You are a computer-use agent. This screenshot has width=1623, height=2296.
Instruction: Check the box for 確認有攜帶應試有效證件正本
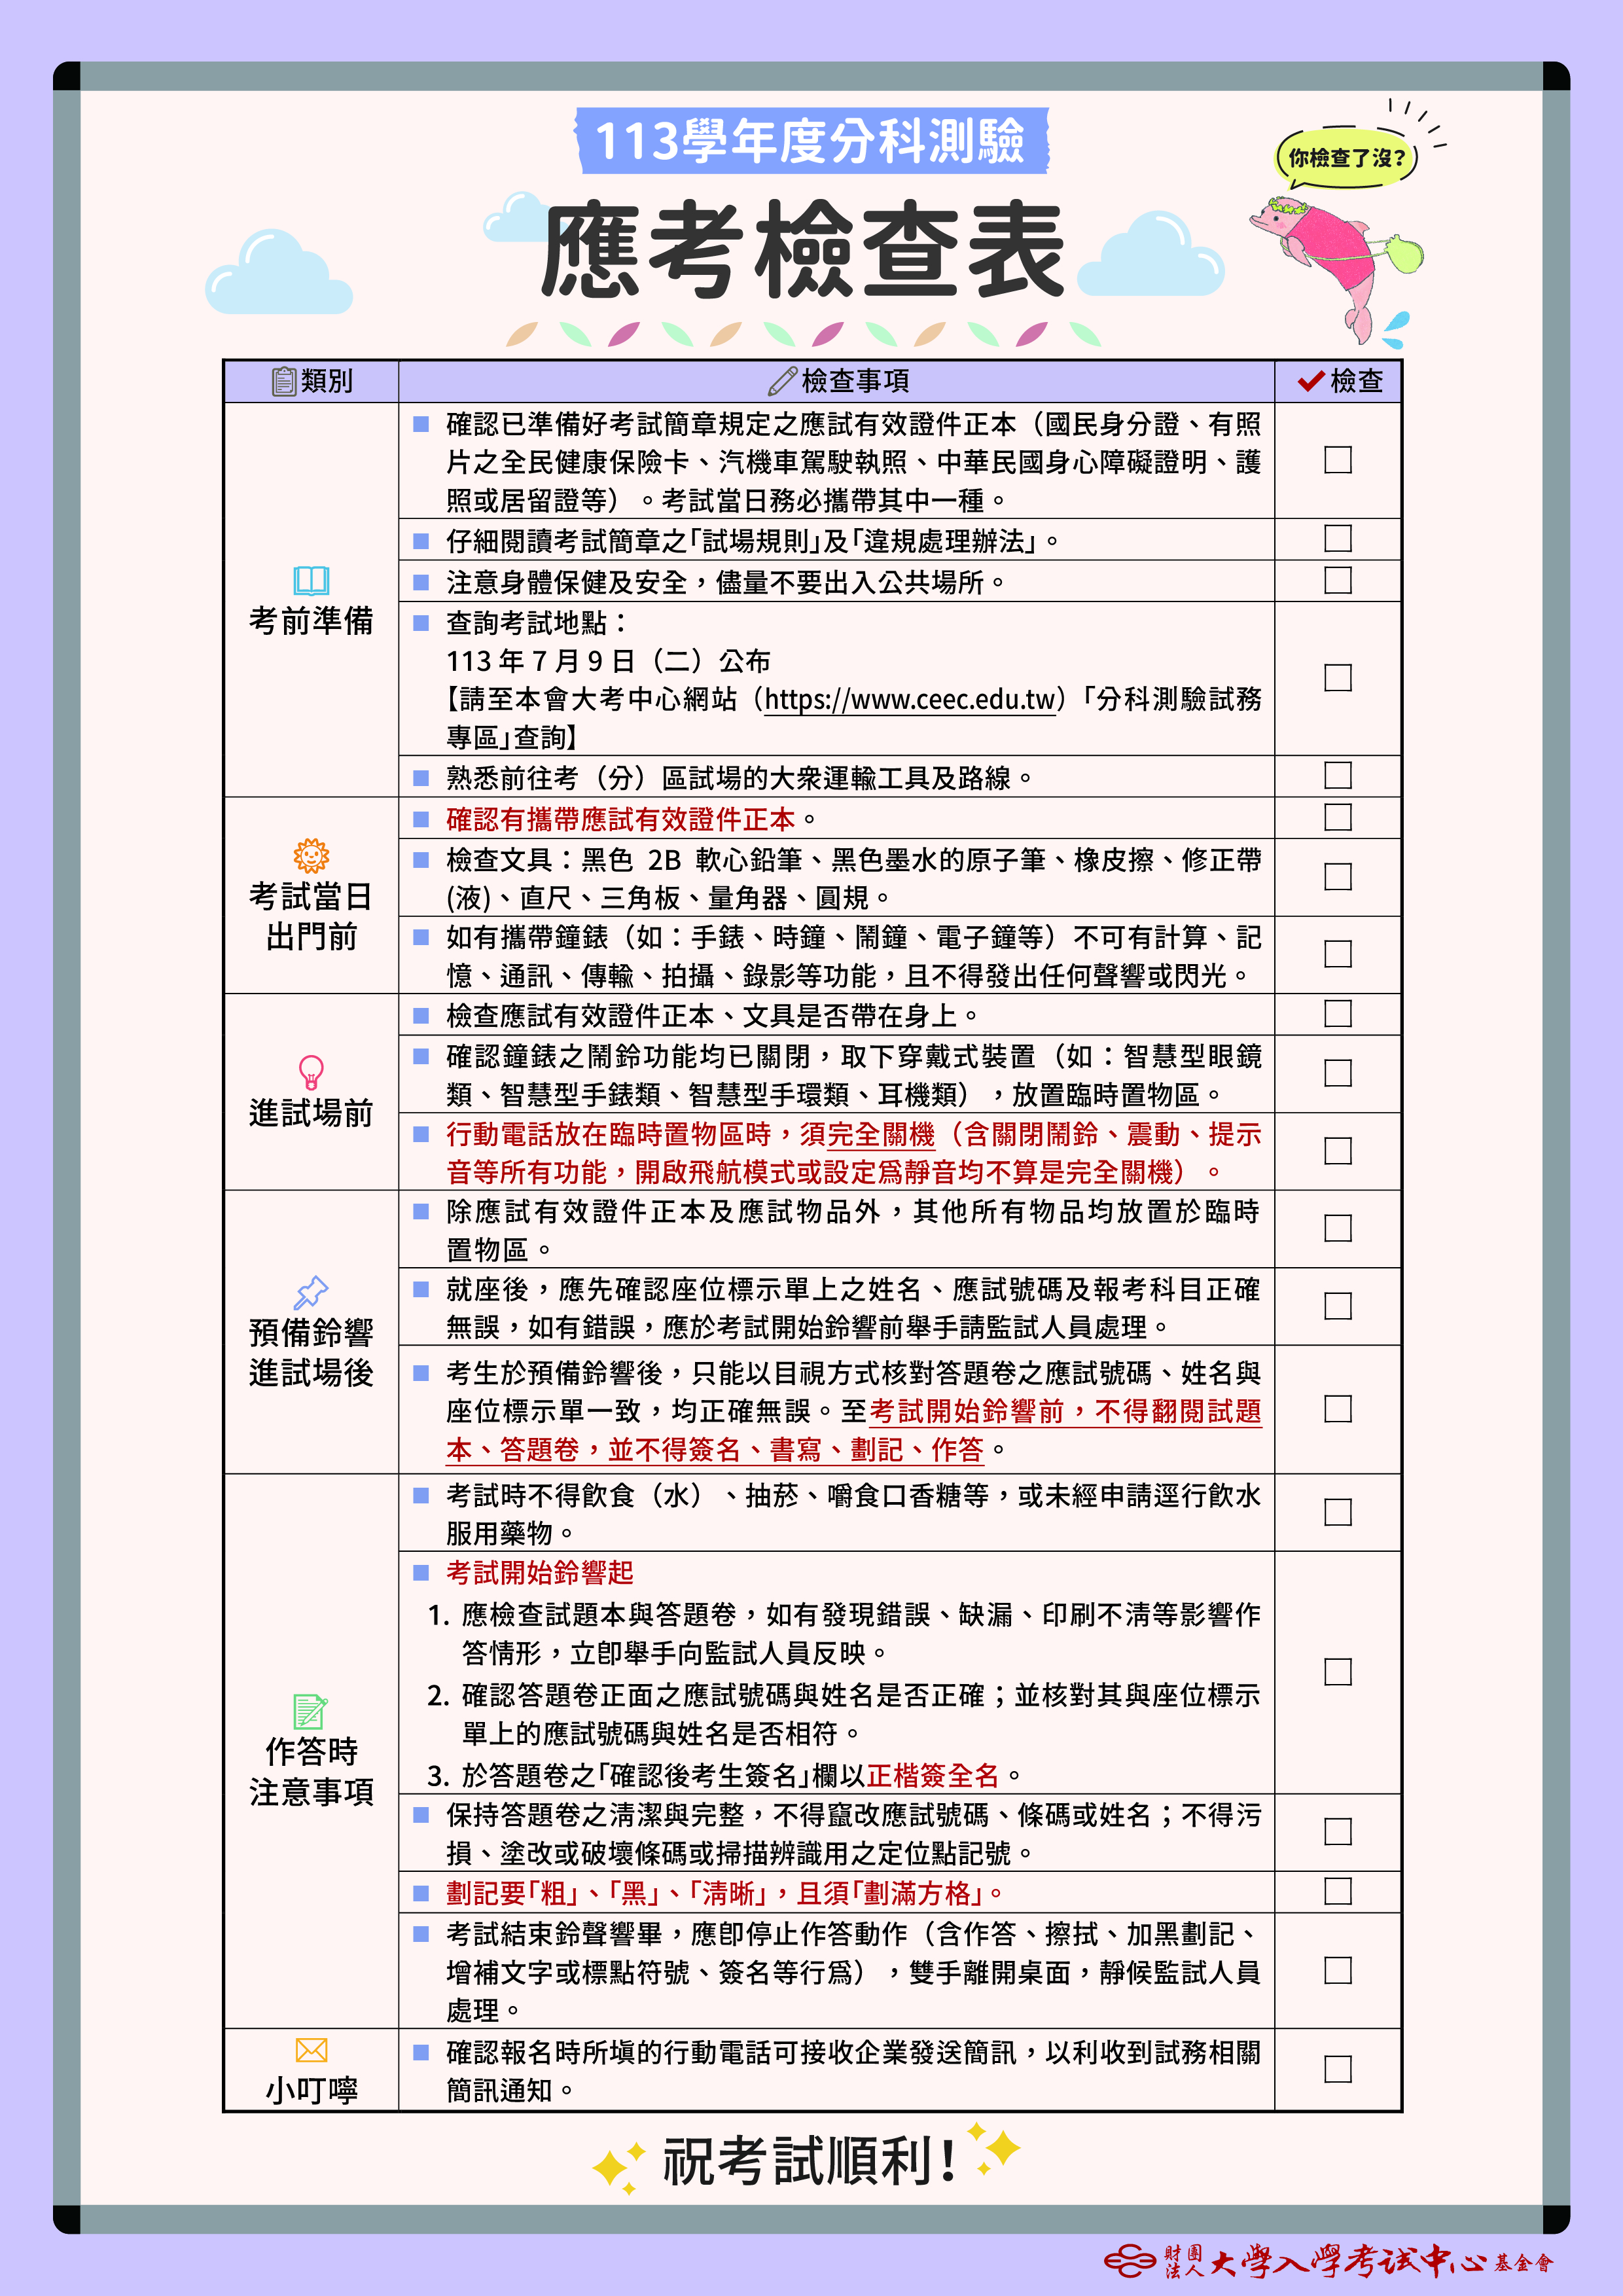click(x=1337, y=817)
